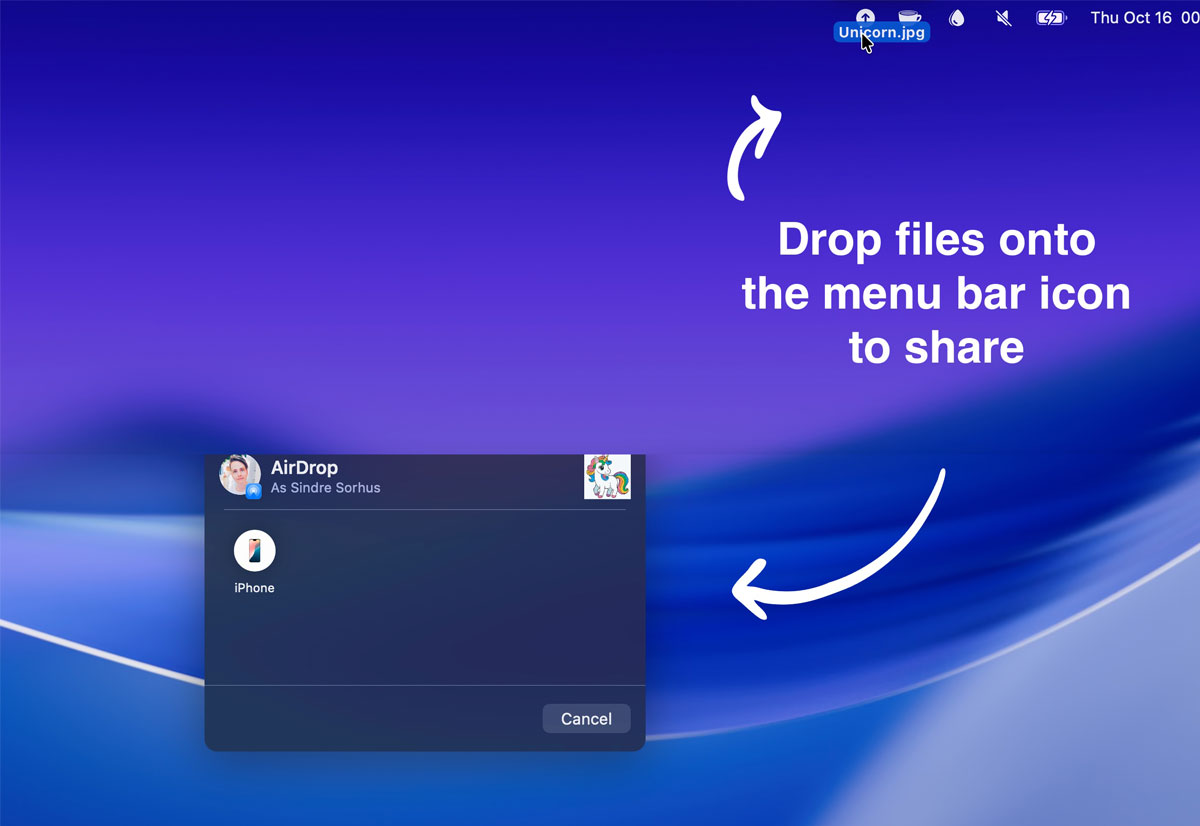Image resolution: width=1200 pixels, height=826 pixels.
Task: Click the AirDrop panel title header
Action: point(306,467)
